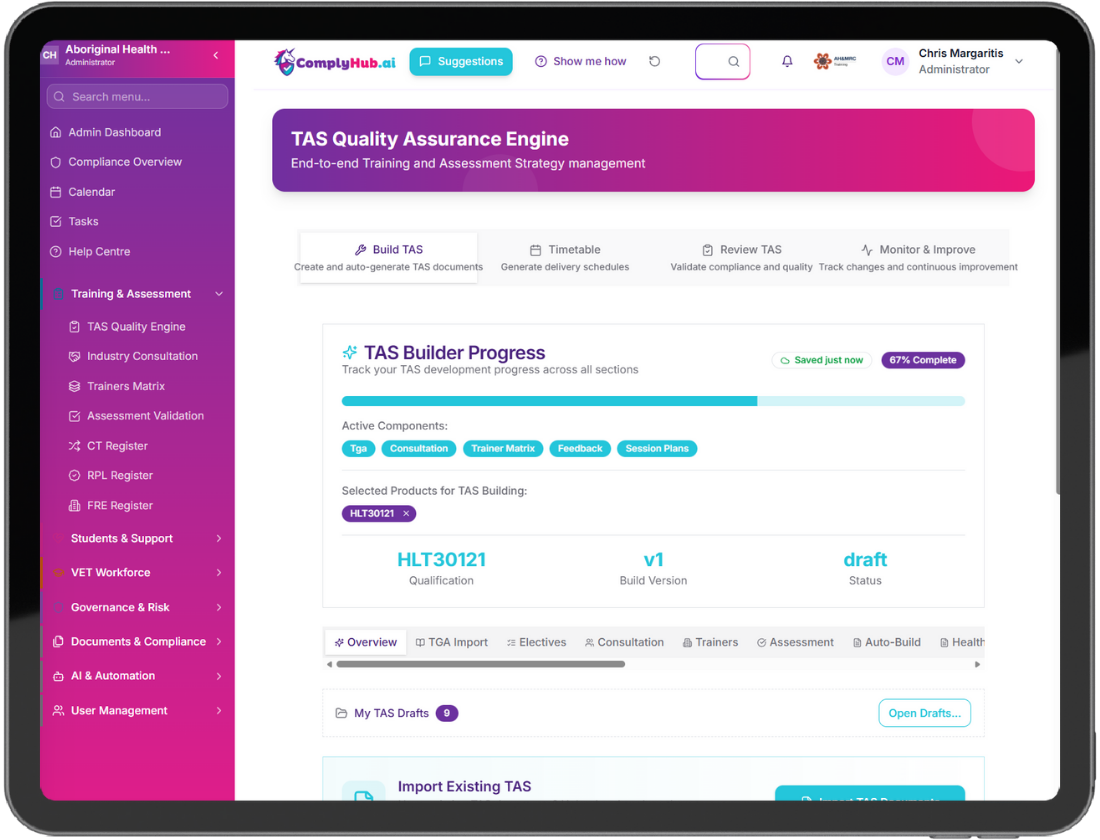Click the circle-check icon beside RPL Register
This screenshot has height=840, width=1100.
pos(74,476)
